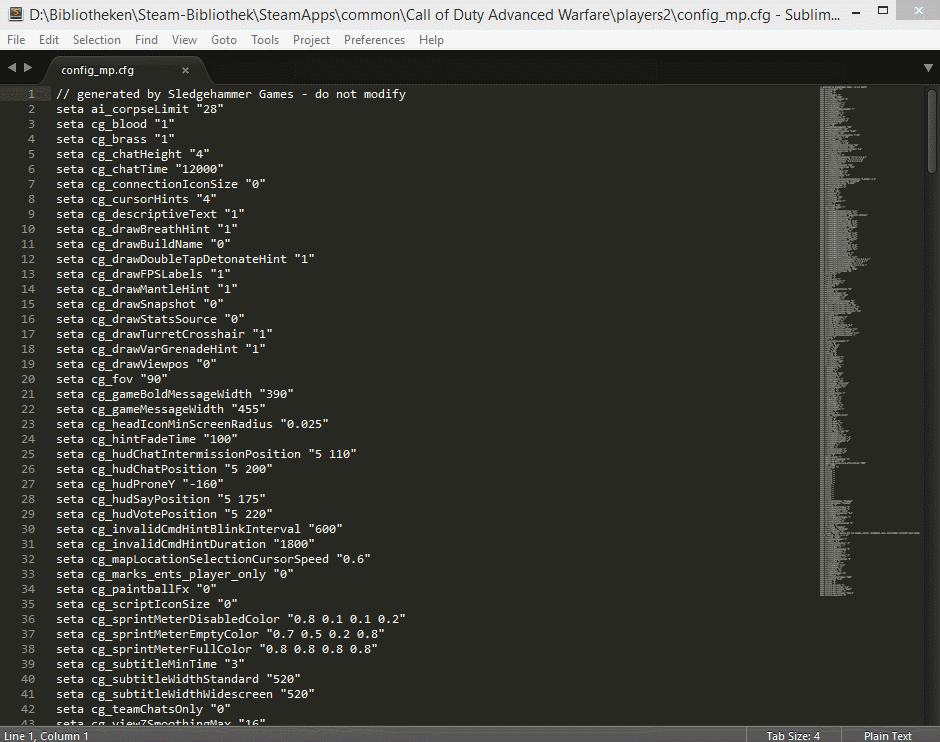Viewport: 940px width, 742px height.
Task: Click the minimap code overview
Action: pyautogui.click(x=869, y=340)
